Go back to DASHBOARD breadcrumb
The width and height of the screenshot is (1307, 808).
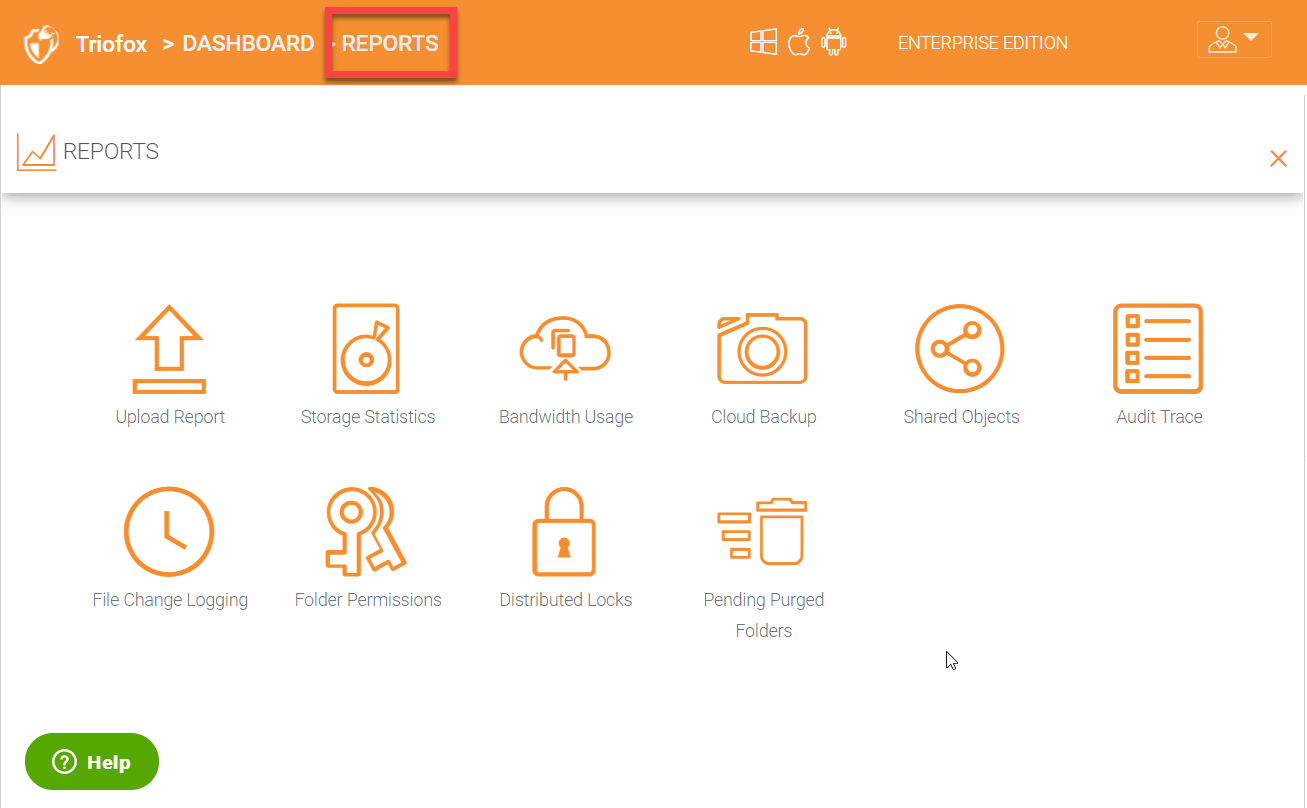(x=248, y=43)
